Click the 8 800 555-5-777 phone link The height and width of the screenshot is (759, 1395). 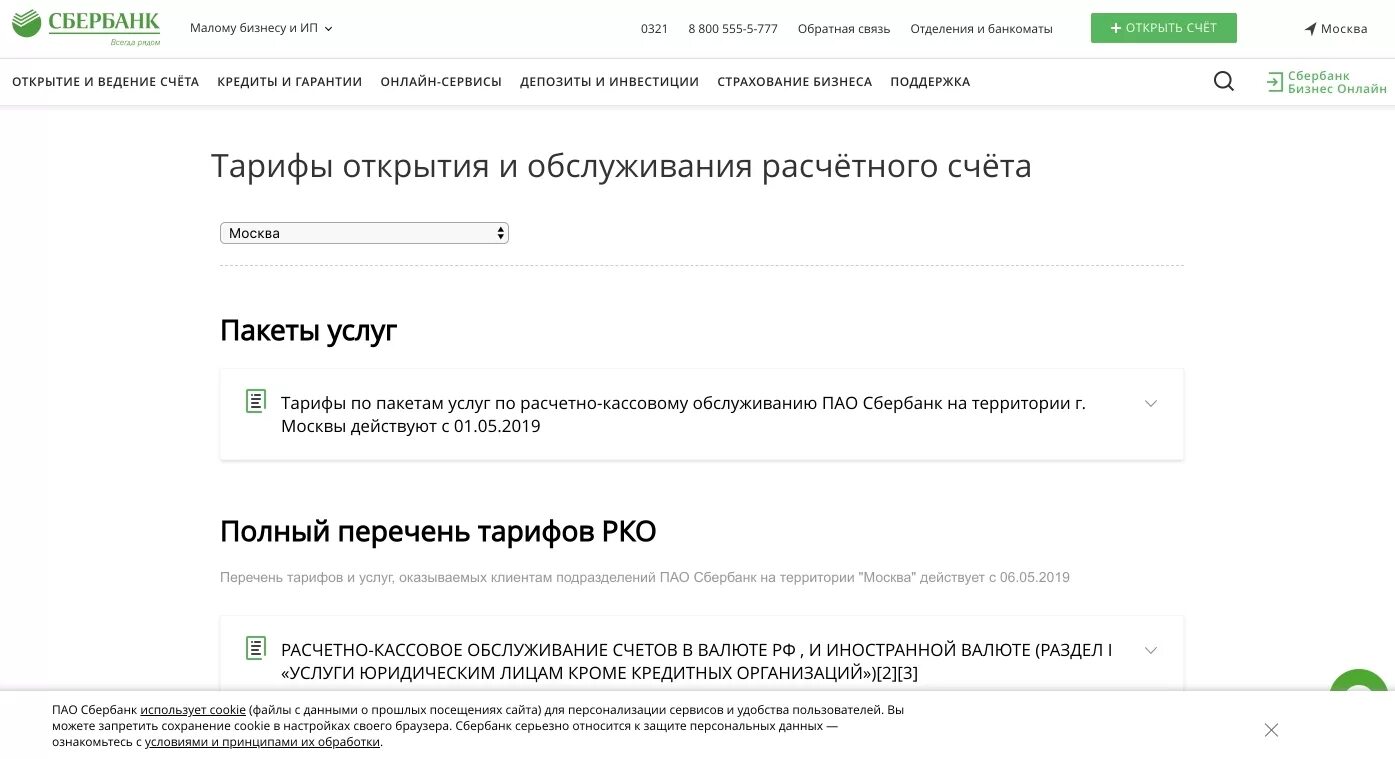click(733, 29)
